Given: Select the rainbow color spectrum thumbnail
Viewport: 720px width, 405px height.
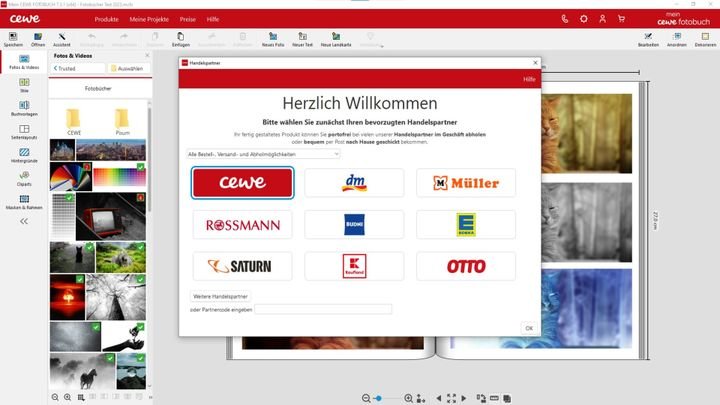Looking at the screenshot, I should click(119, 177).
